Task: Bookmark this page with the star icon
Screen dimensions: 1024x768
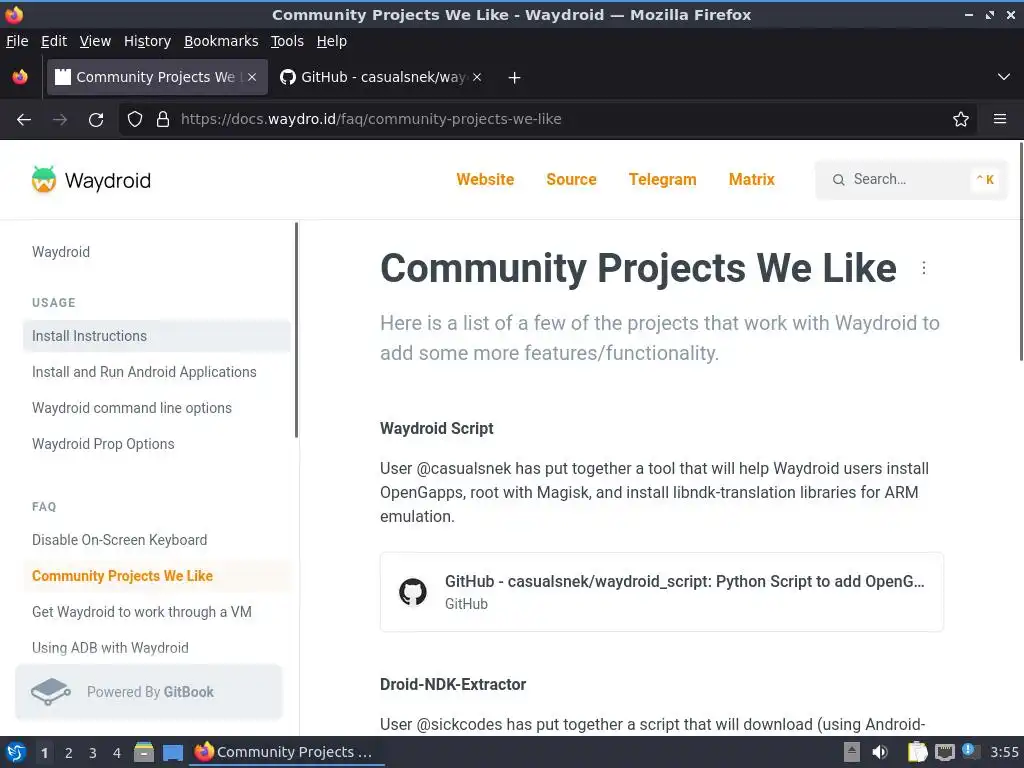Action: point(961,119)
